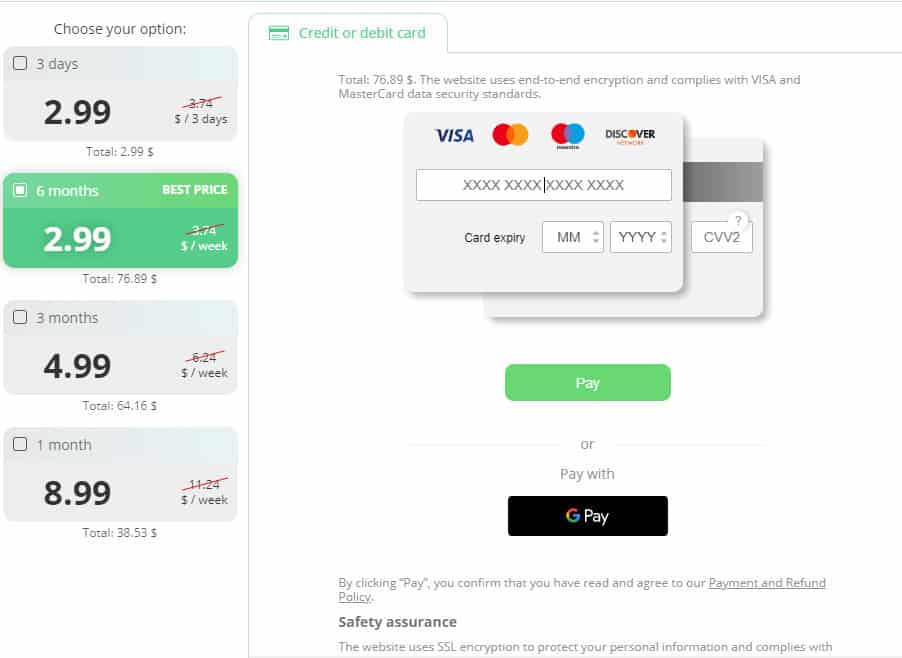Click the Discover Network logo
Viewport: 902px width, 658px height.
tap(630, 136)
